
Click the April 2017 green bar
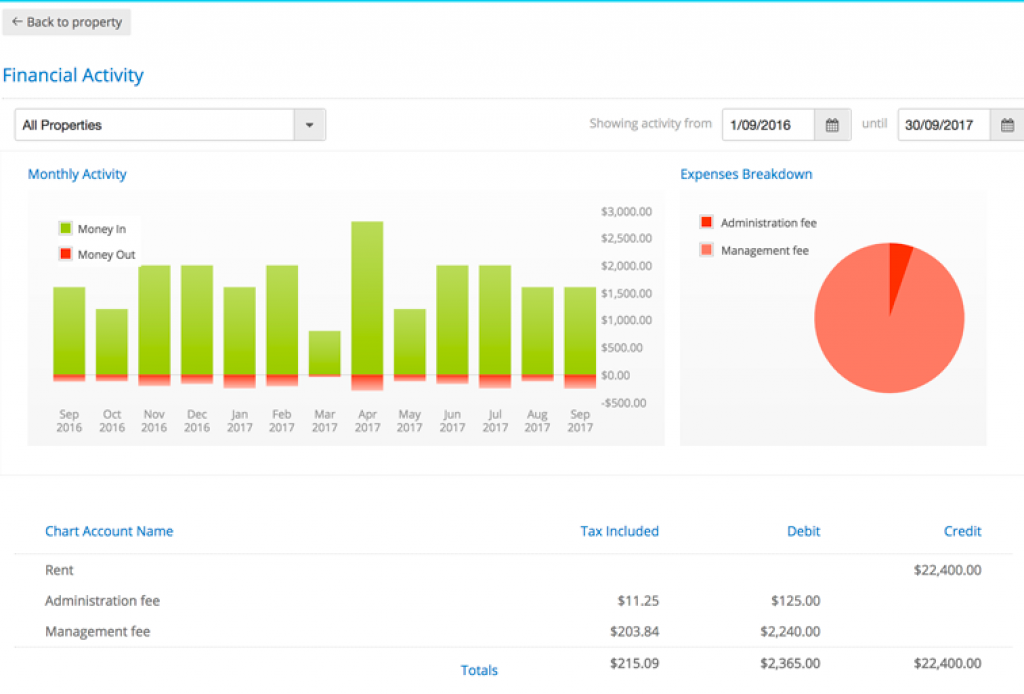(367, 298)
